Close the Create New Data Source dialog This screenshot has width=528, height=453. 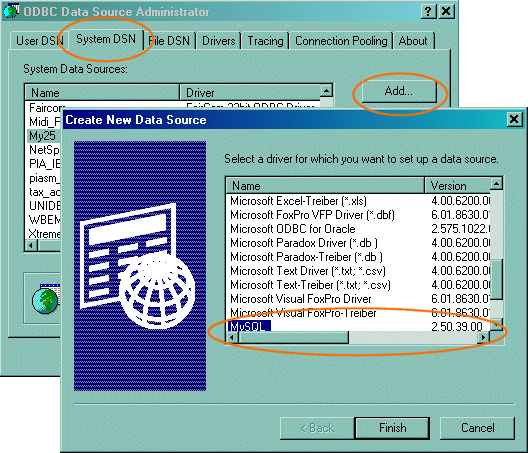pos(514,119)
